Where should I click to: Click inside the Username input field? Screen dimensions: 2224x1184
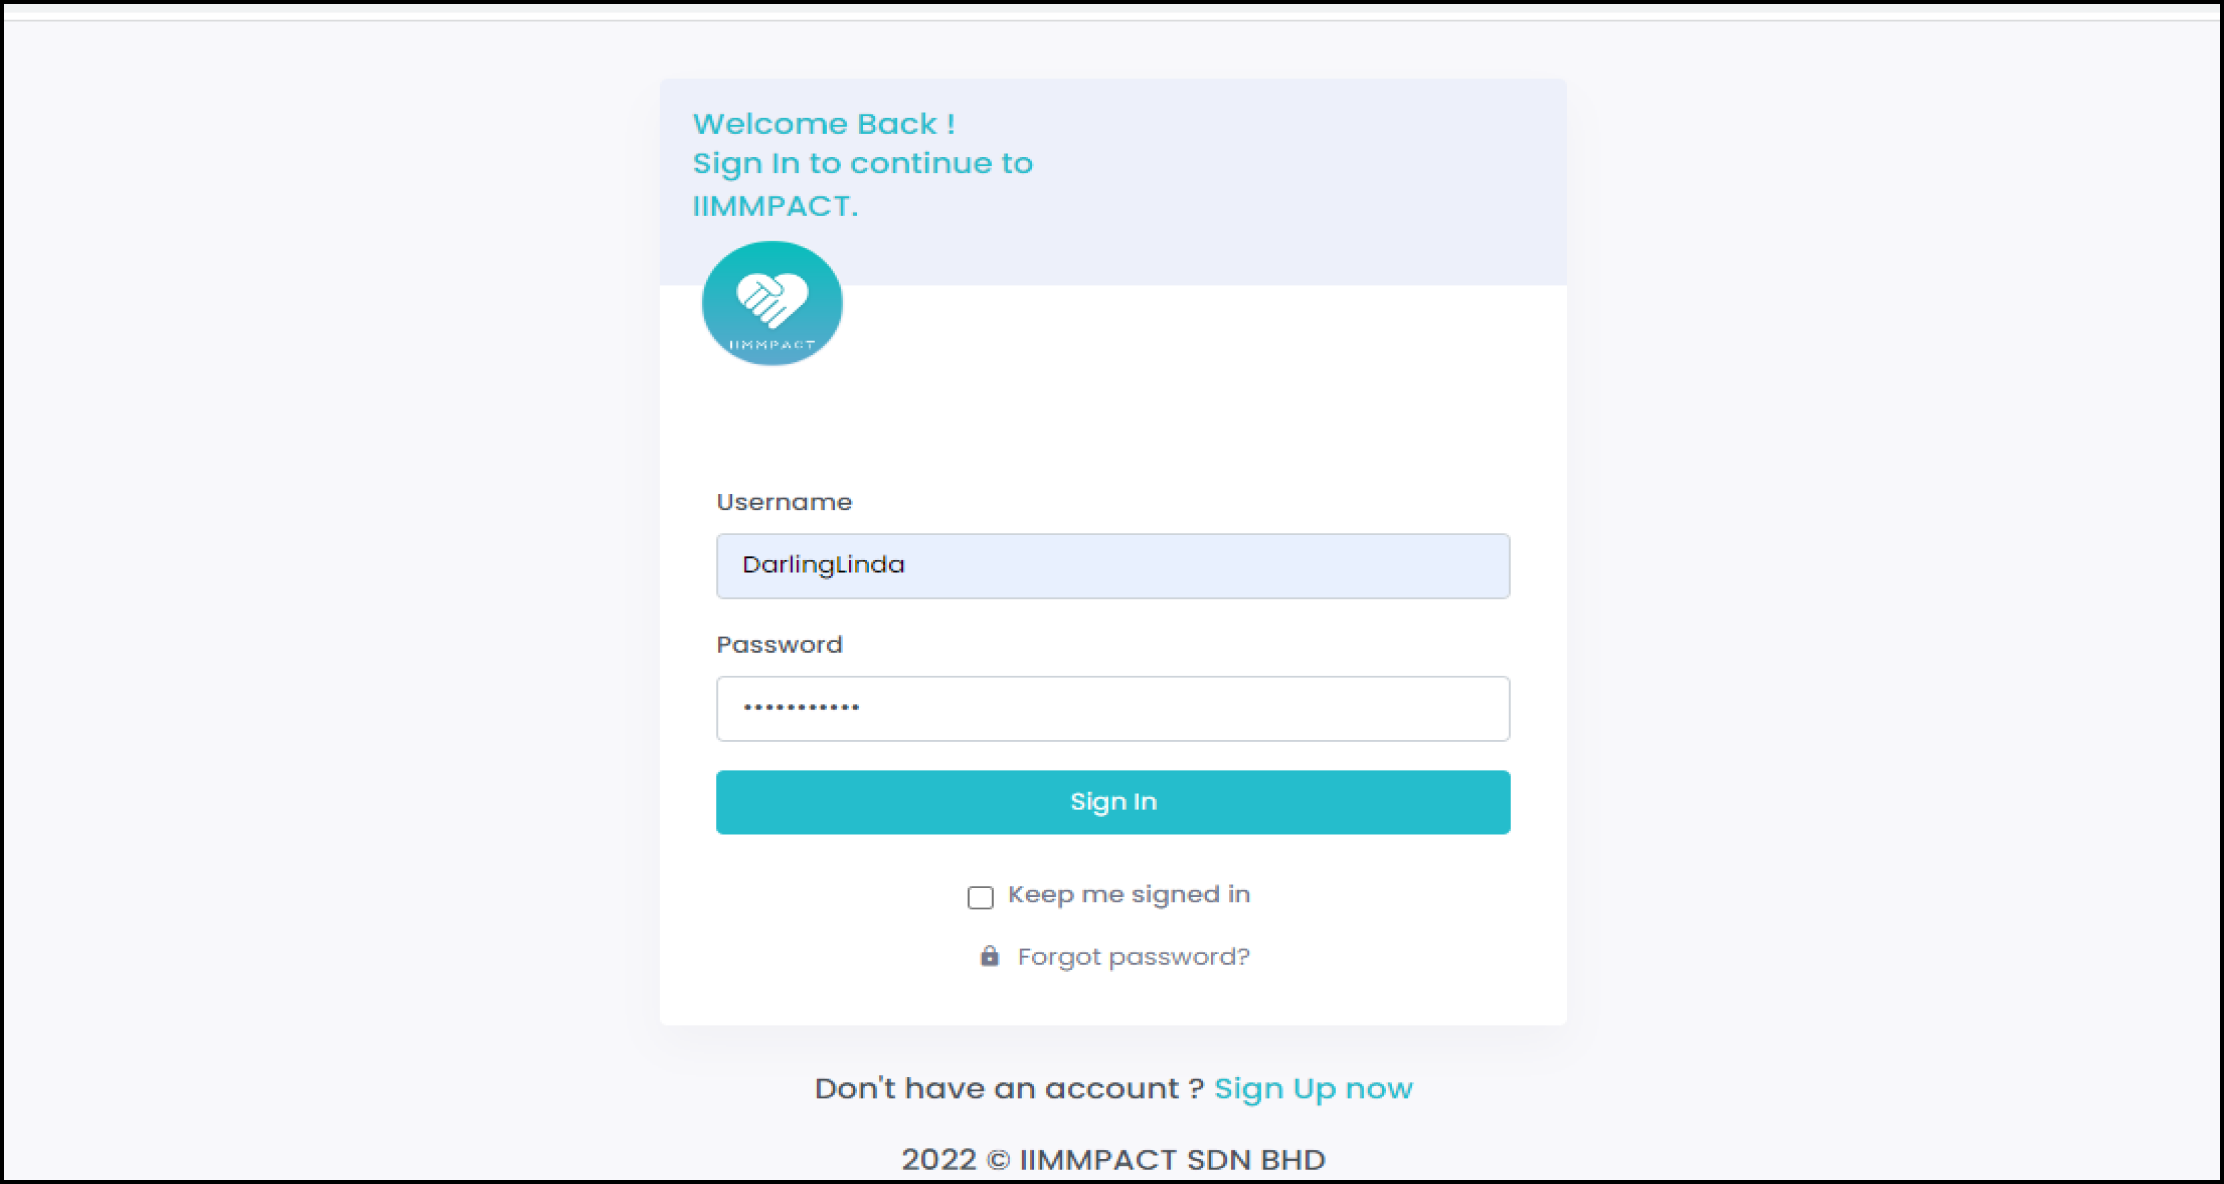[x=1113, y=566]
